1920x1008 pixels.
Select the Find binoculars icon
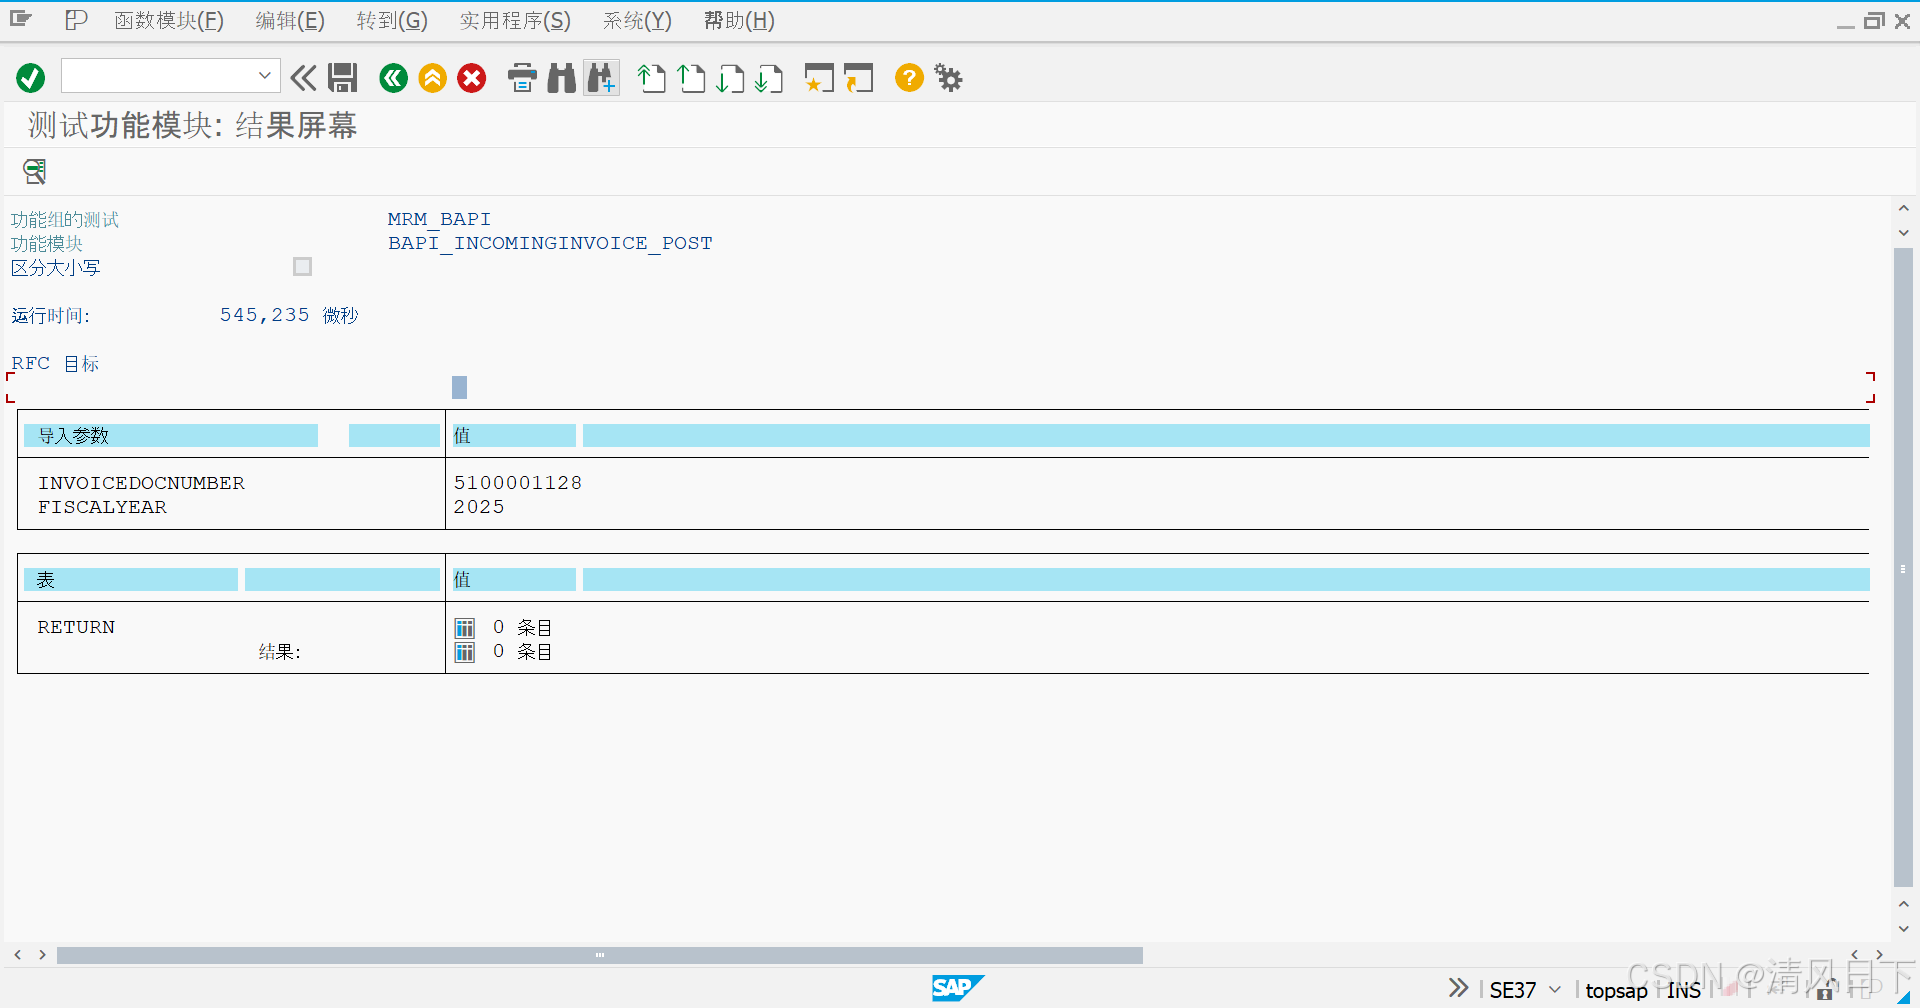tap(561, 77)
